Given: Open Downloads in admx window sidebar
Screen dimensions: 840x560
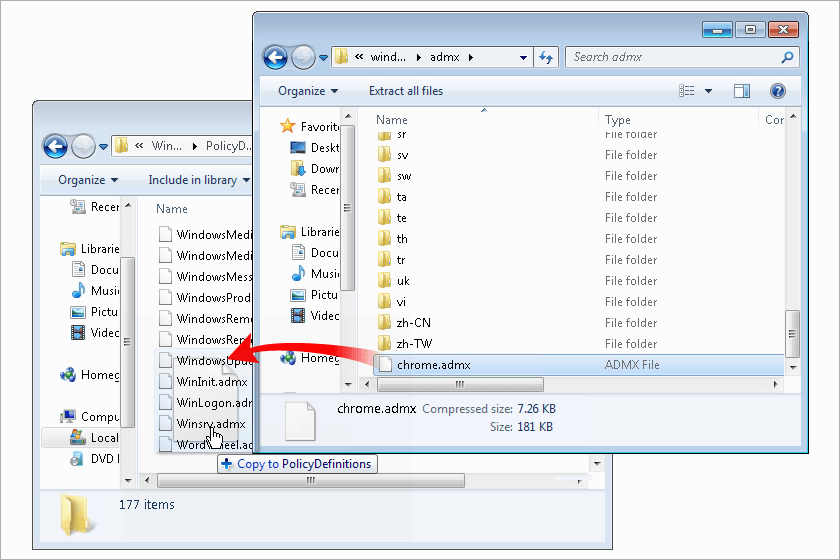Looking at the screenshot, I should click(x=315, y=169).
